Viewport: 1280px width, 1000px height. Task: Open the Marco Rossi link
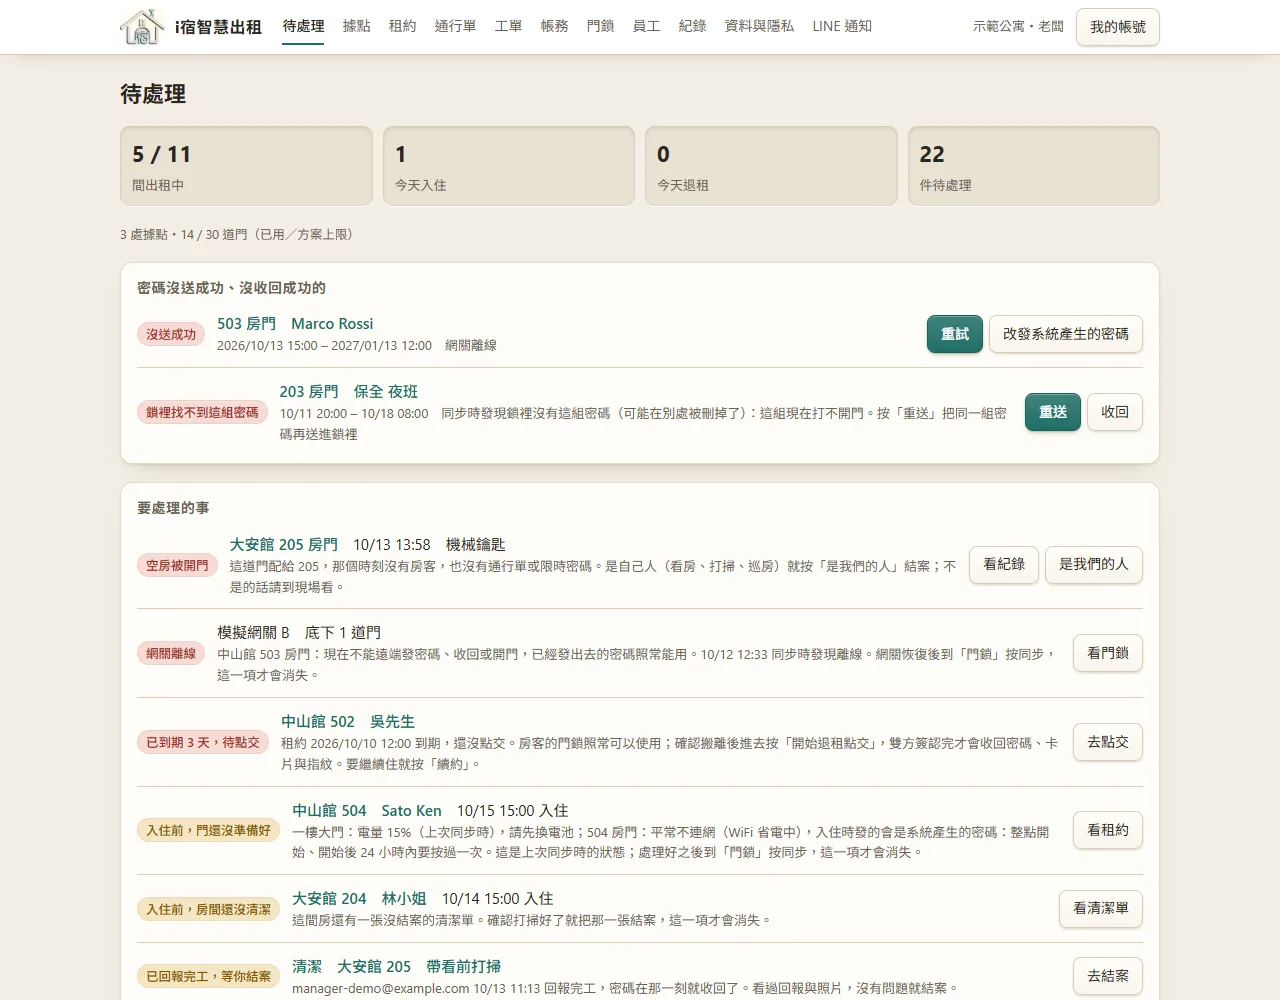[x=332, y=324]
